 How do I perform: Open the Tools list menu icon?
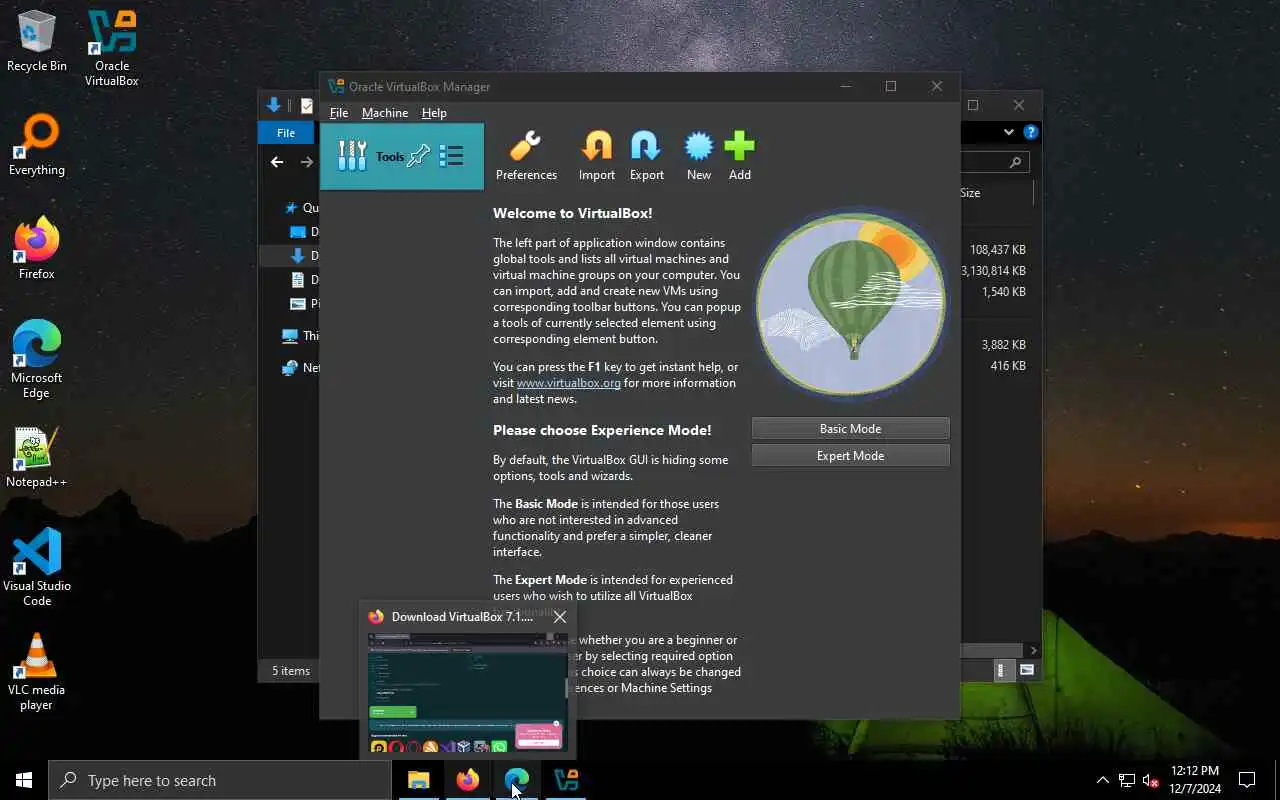452,156
